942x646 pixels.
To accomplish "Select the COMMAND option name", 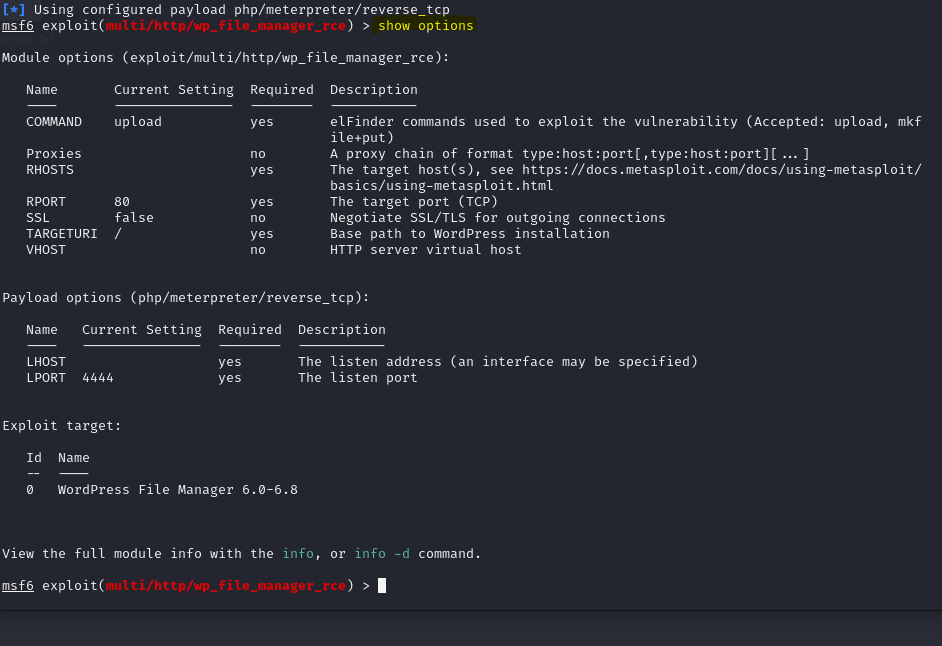I will pos(54,121).
